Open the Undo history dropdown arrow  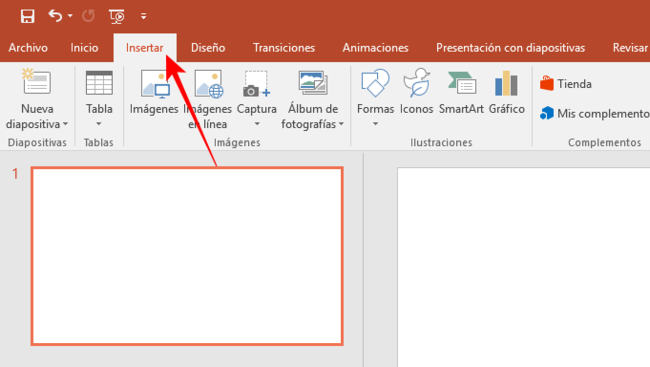coord(70,16)
